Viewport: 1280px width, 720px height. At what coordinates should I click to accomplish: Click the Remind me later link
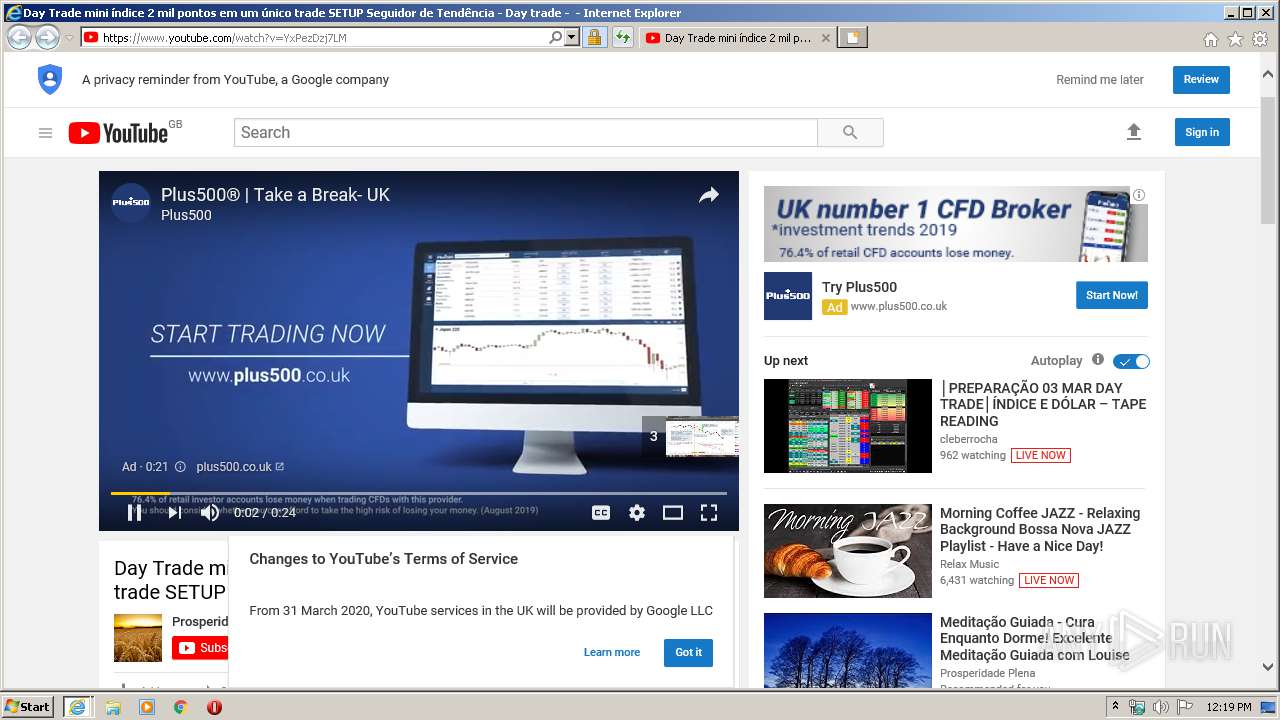click(1100, 80)
